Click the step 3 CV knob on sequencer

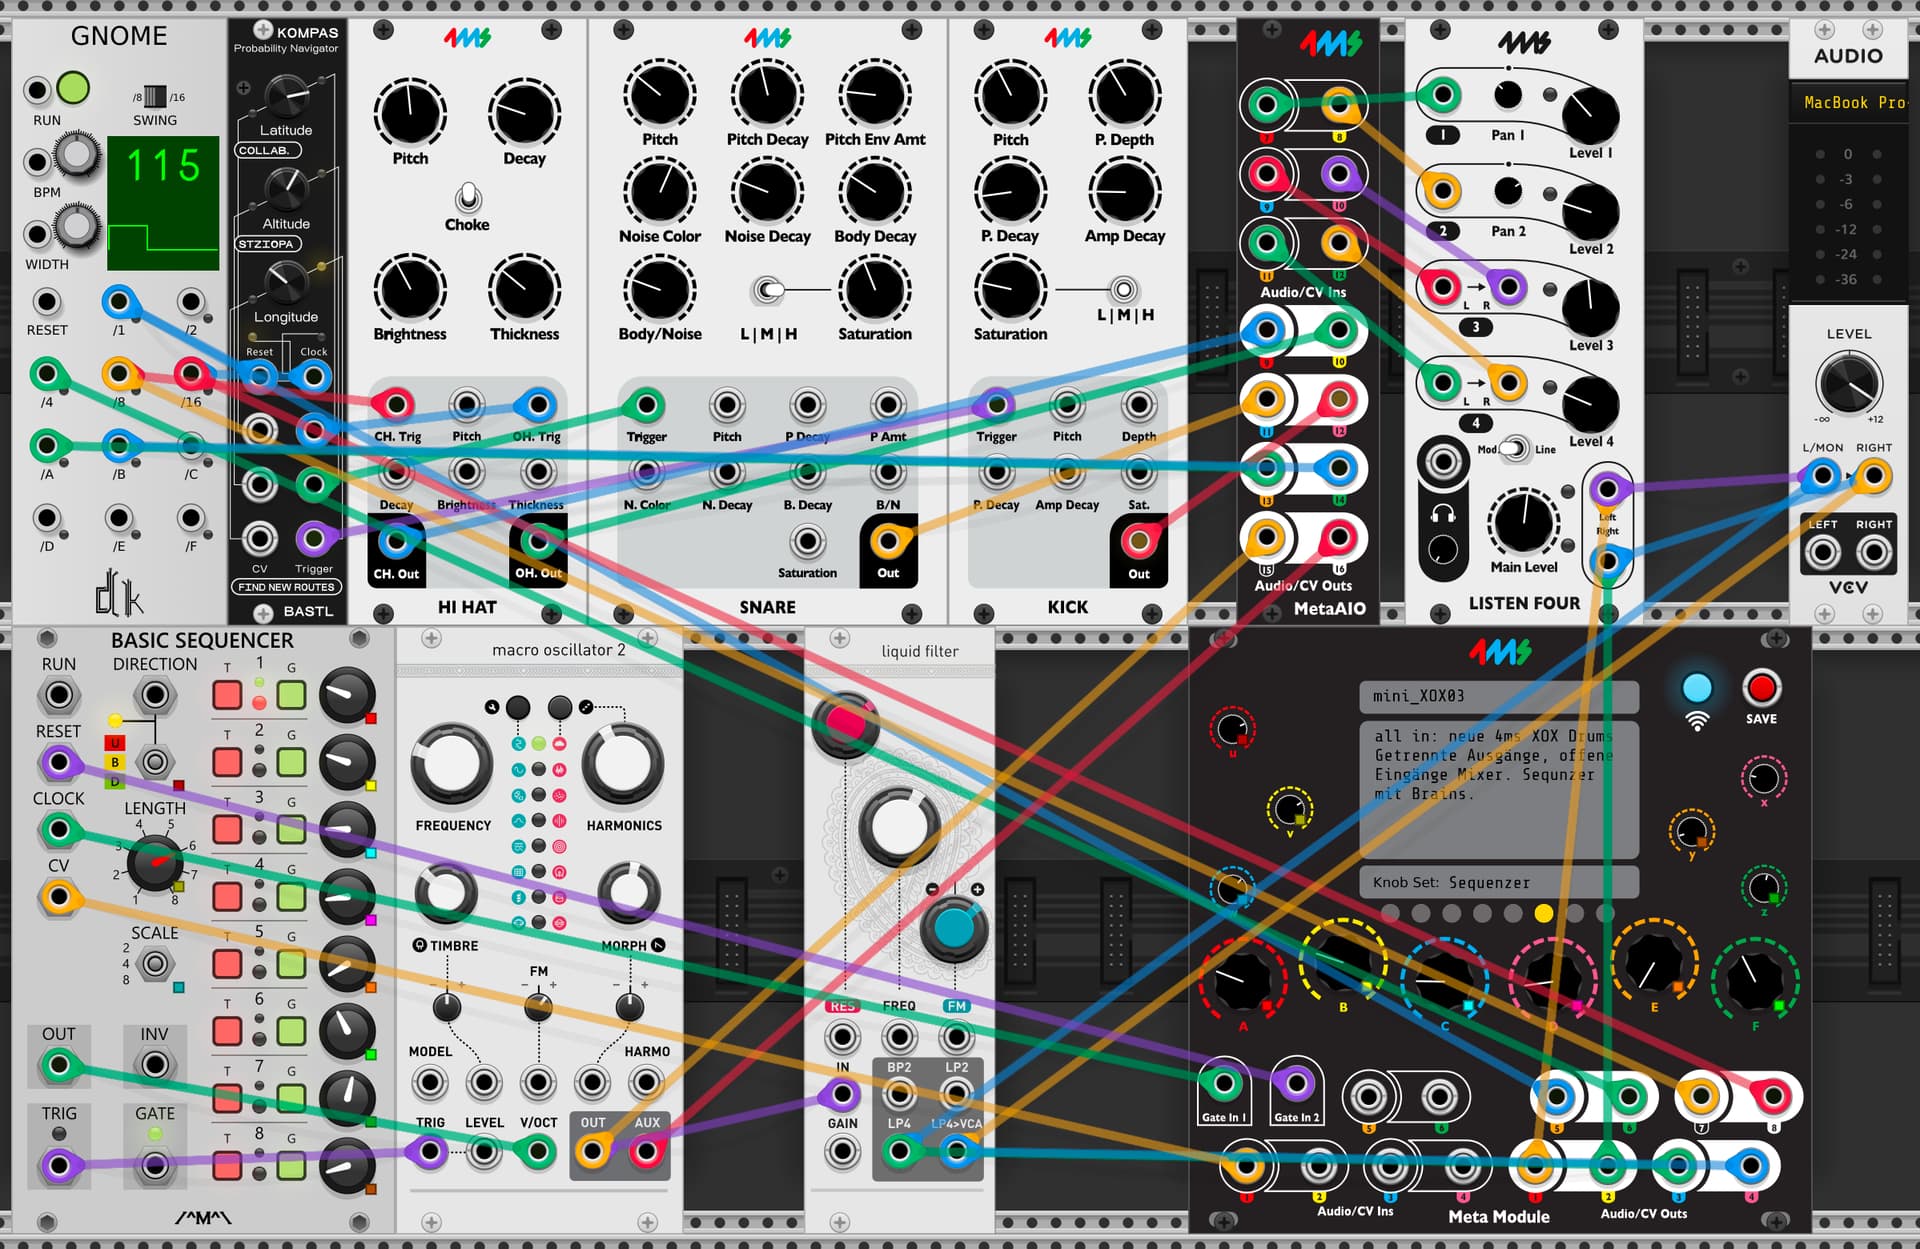click(346, 829)
